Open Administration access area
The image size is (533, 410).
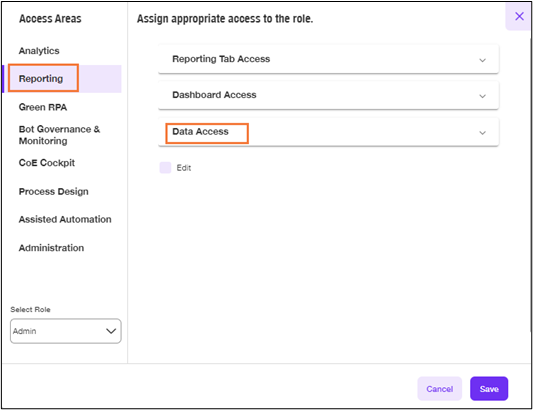point(51,248)
